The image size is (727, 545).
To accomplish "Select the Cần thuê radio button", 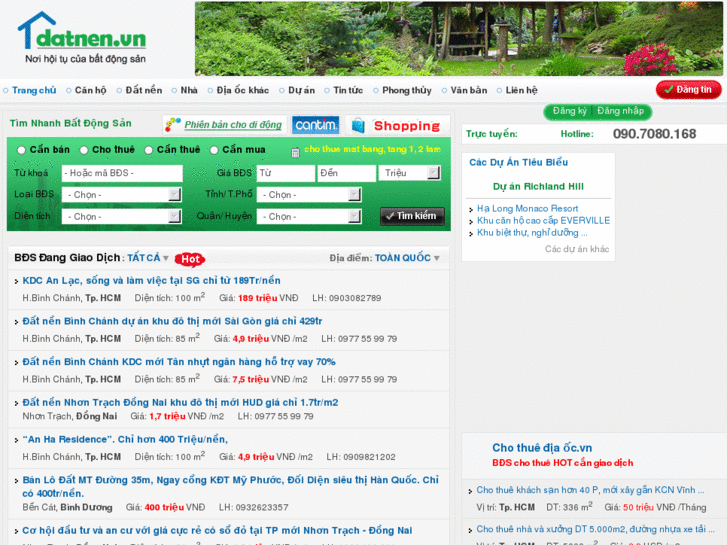I will tap(148, 150).
